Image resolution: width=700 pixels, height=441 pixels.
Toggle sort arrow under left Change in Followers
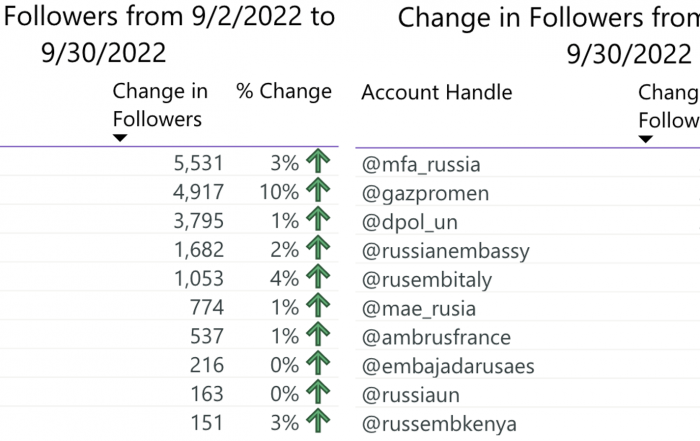pos(120,138)
